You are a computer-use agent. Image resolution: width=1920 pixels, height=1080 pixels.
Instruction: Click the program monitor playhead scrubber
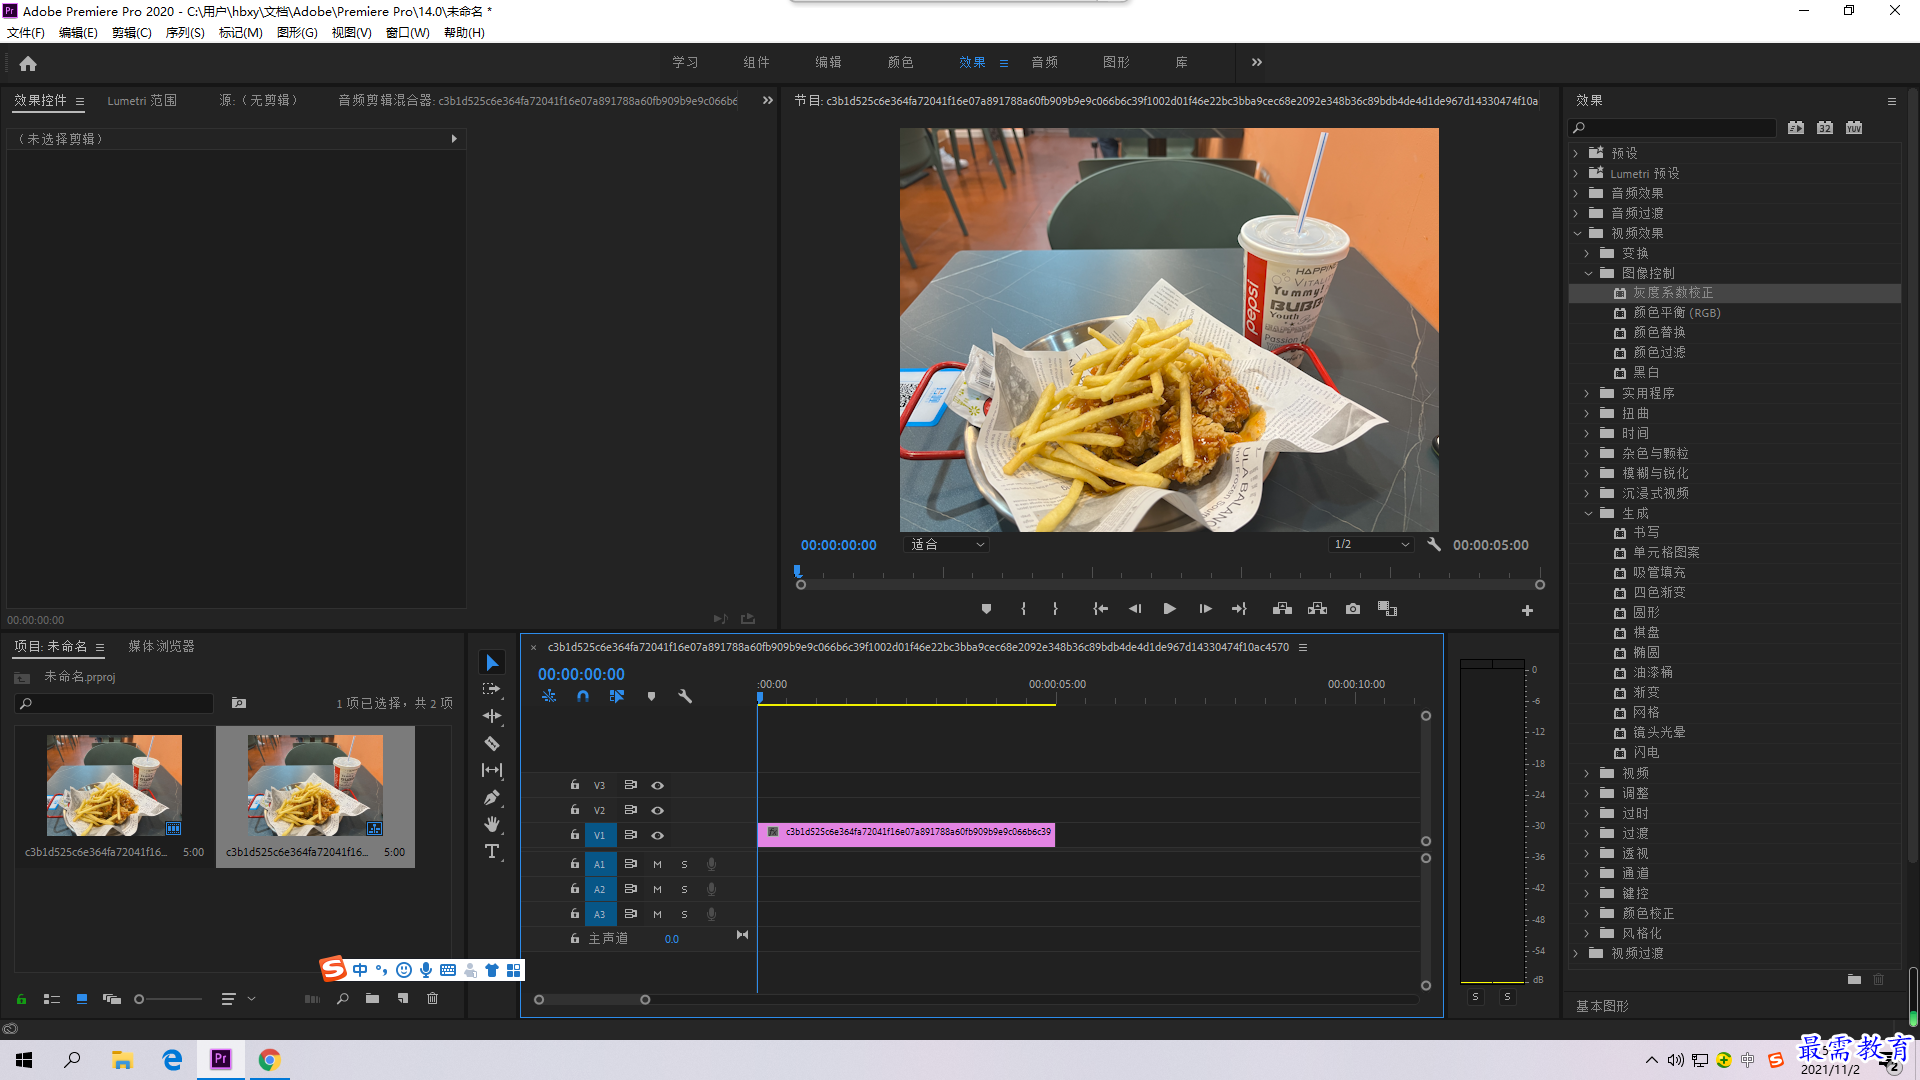(x=797, y=572)
